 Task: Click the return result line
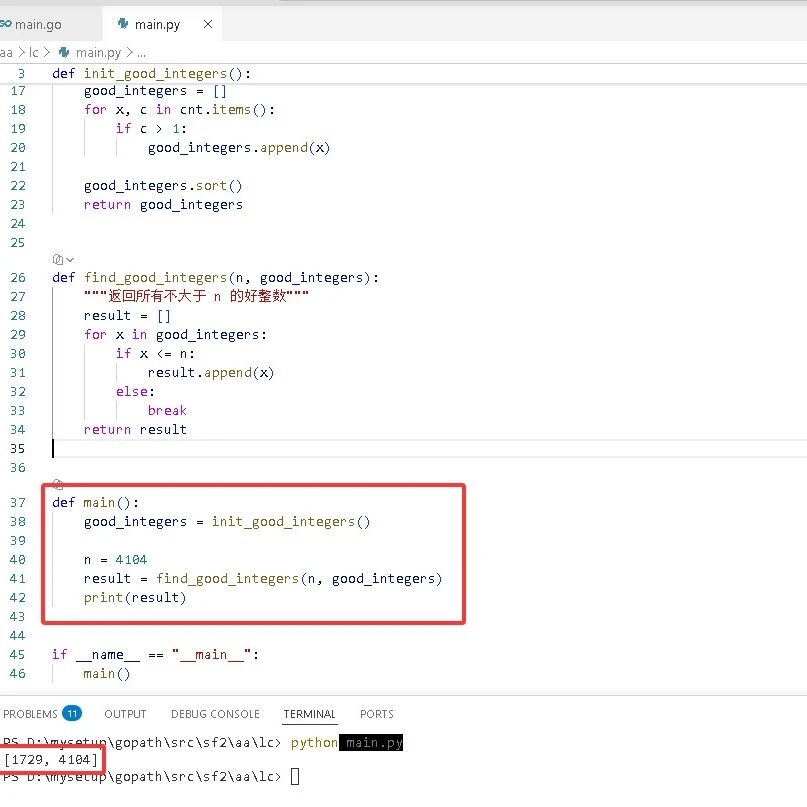(135, 430)
